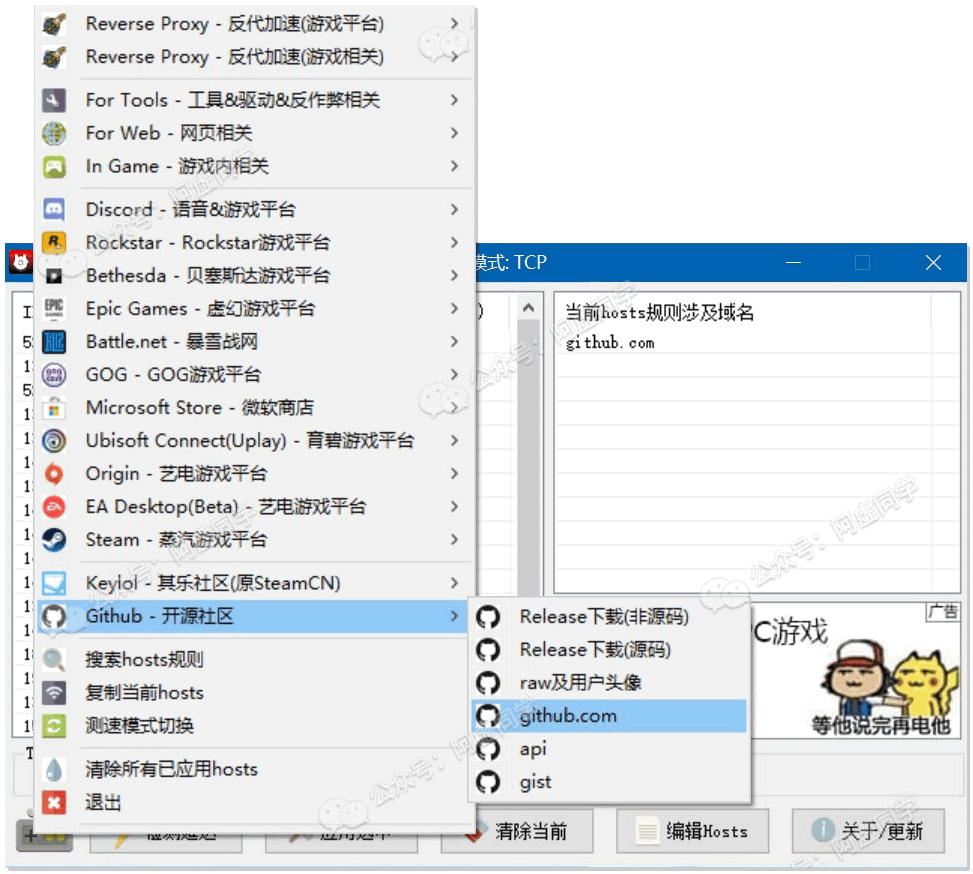Open Battle.net 暴雪战网 menu entry
This screenshot has height=874, width=973.
(254, 341)
